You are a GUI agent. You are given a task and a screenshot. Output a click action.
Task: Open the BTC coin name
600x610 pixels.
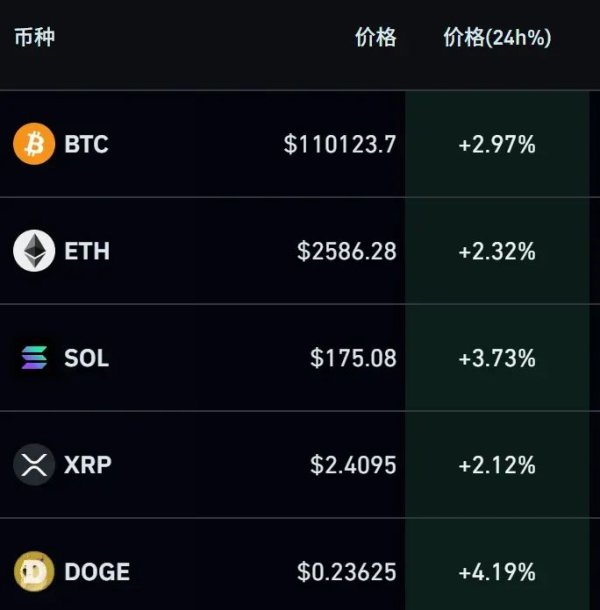(86, 144)
